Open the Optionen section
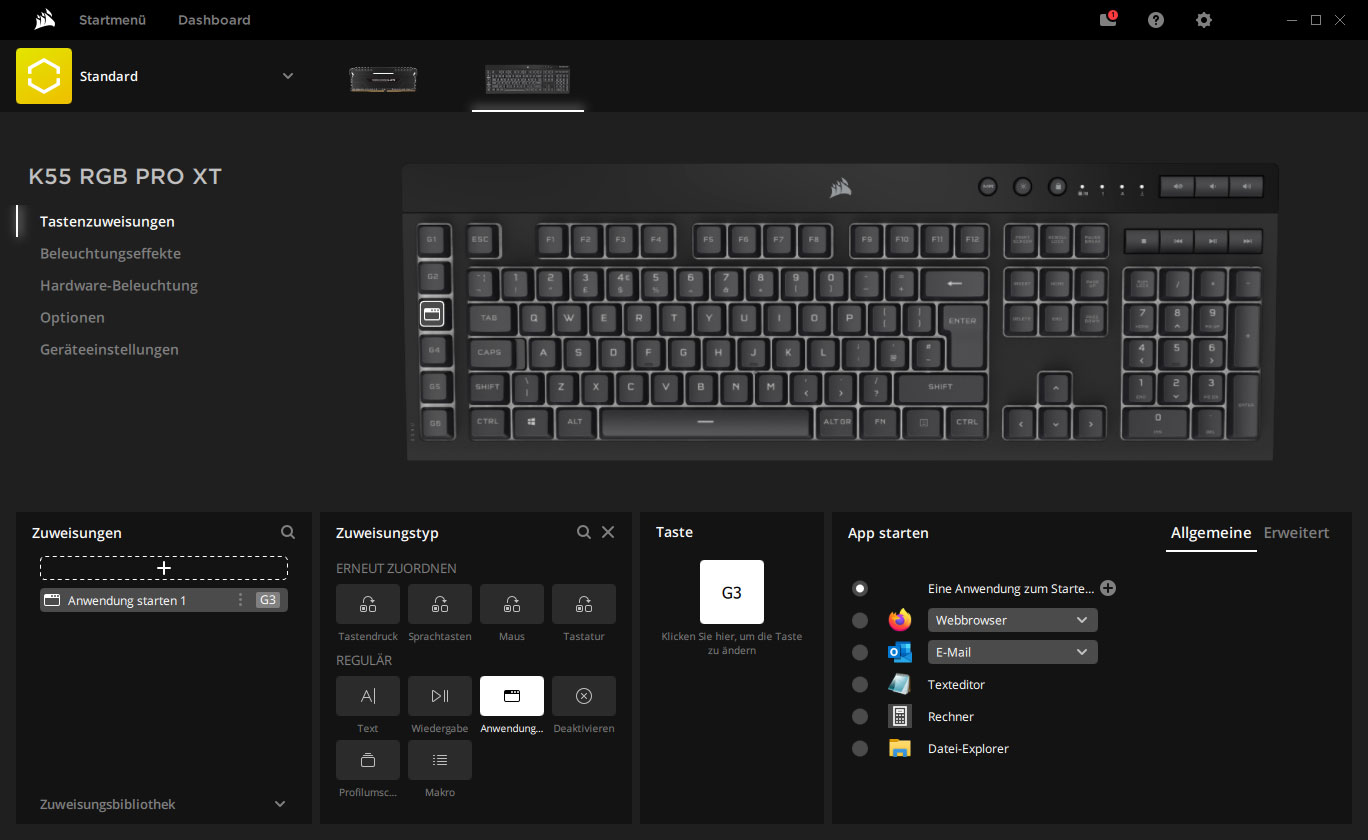 point(72,318)
